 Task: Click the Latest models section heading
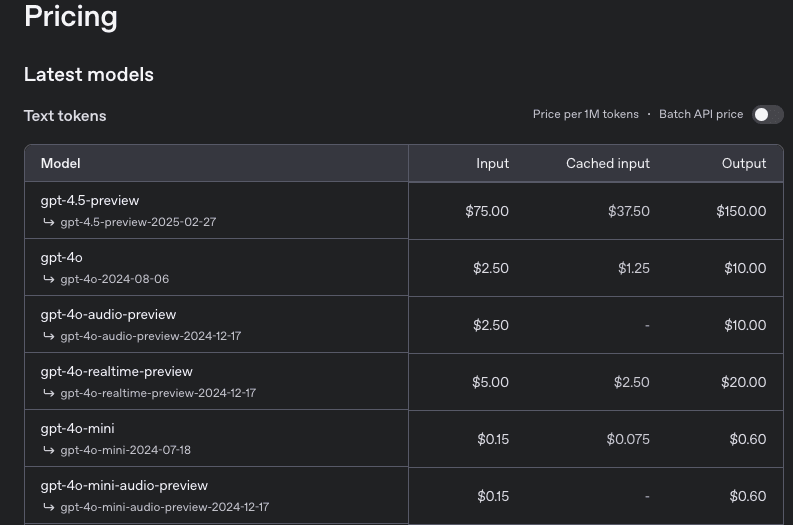coord(89,75)
